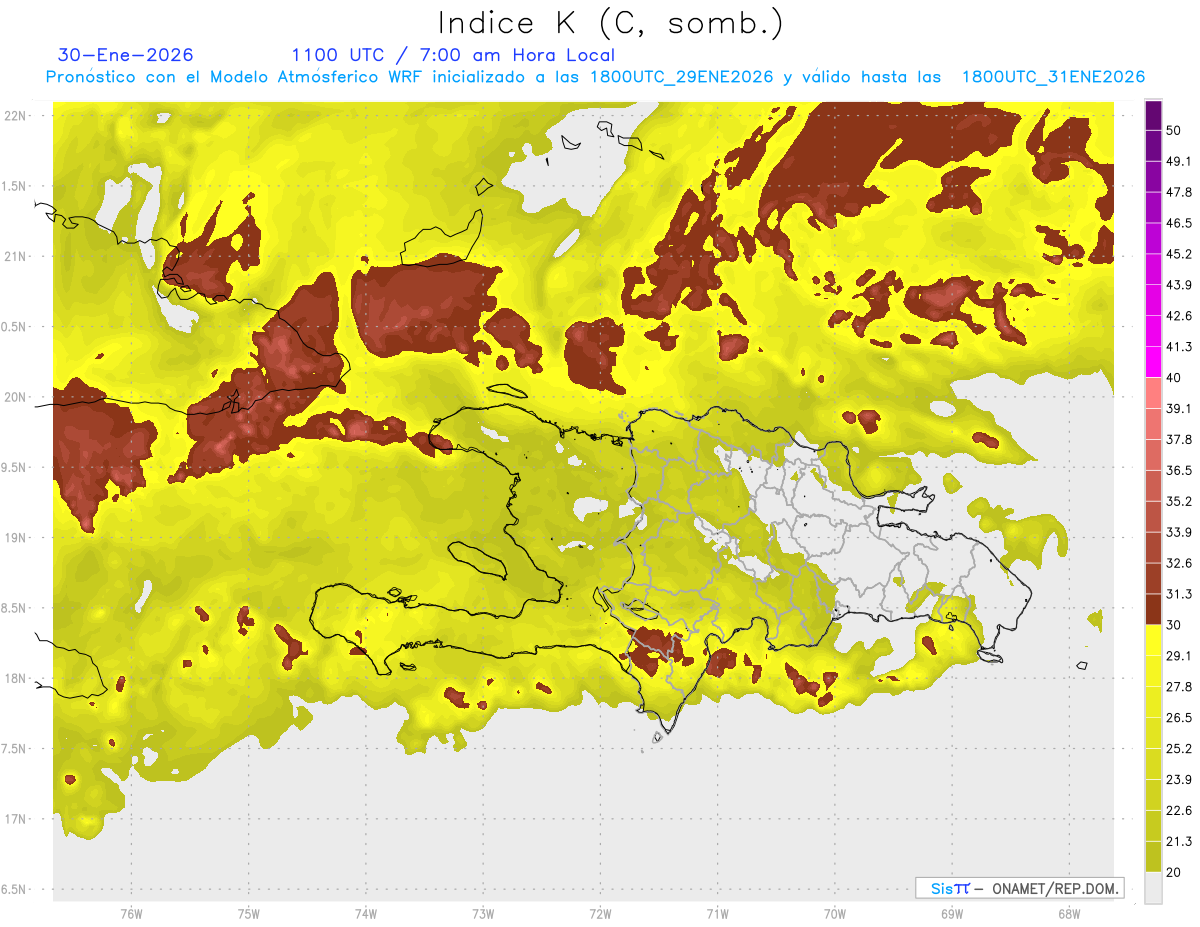
Task: Click the colorbar value '22.6'
Action: coord(1178,812)
